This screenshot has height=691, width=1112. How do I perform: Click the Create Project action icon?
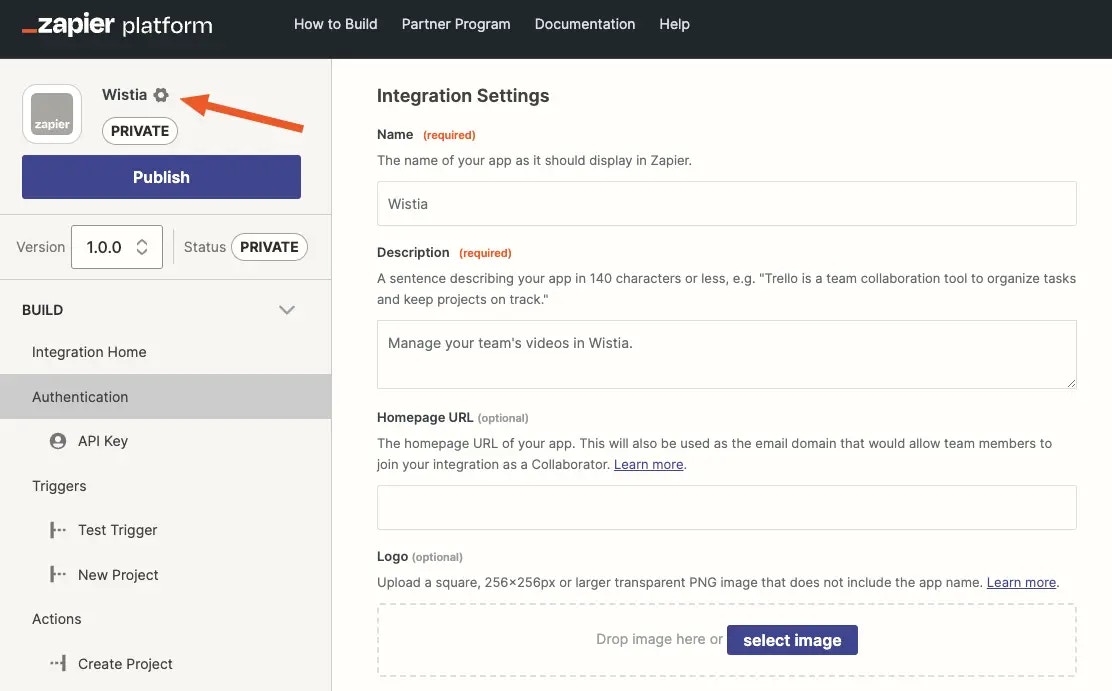[x=58, y=663]
